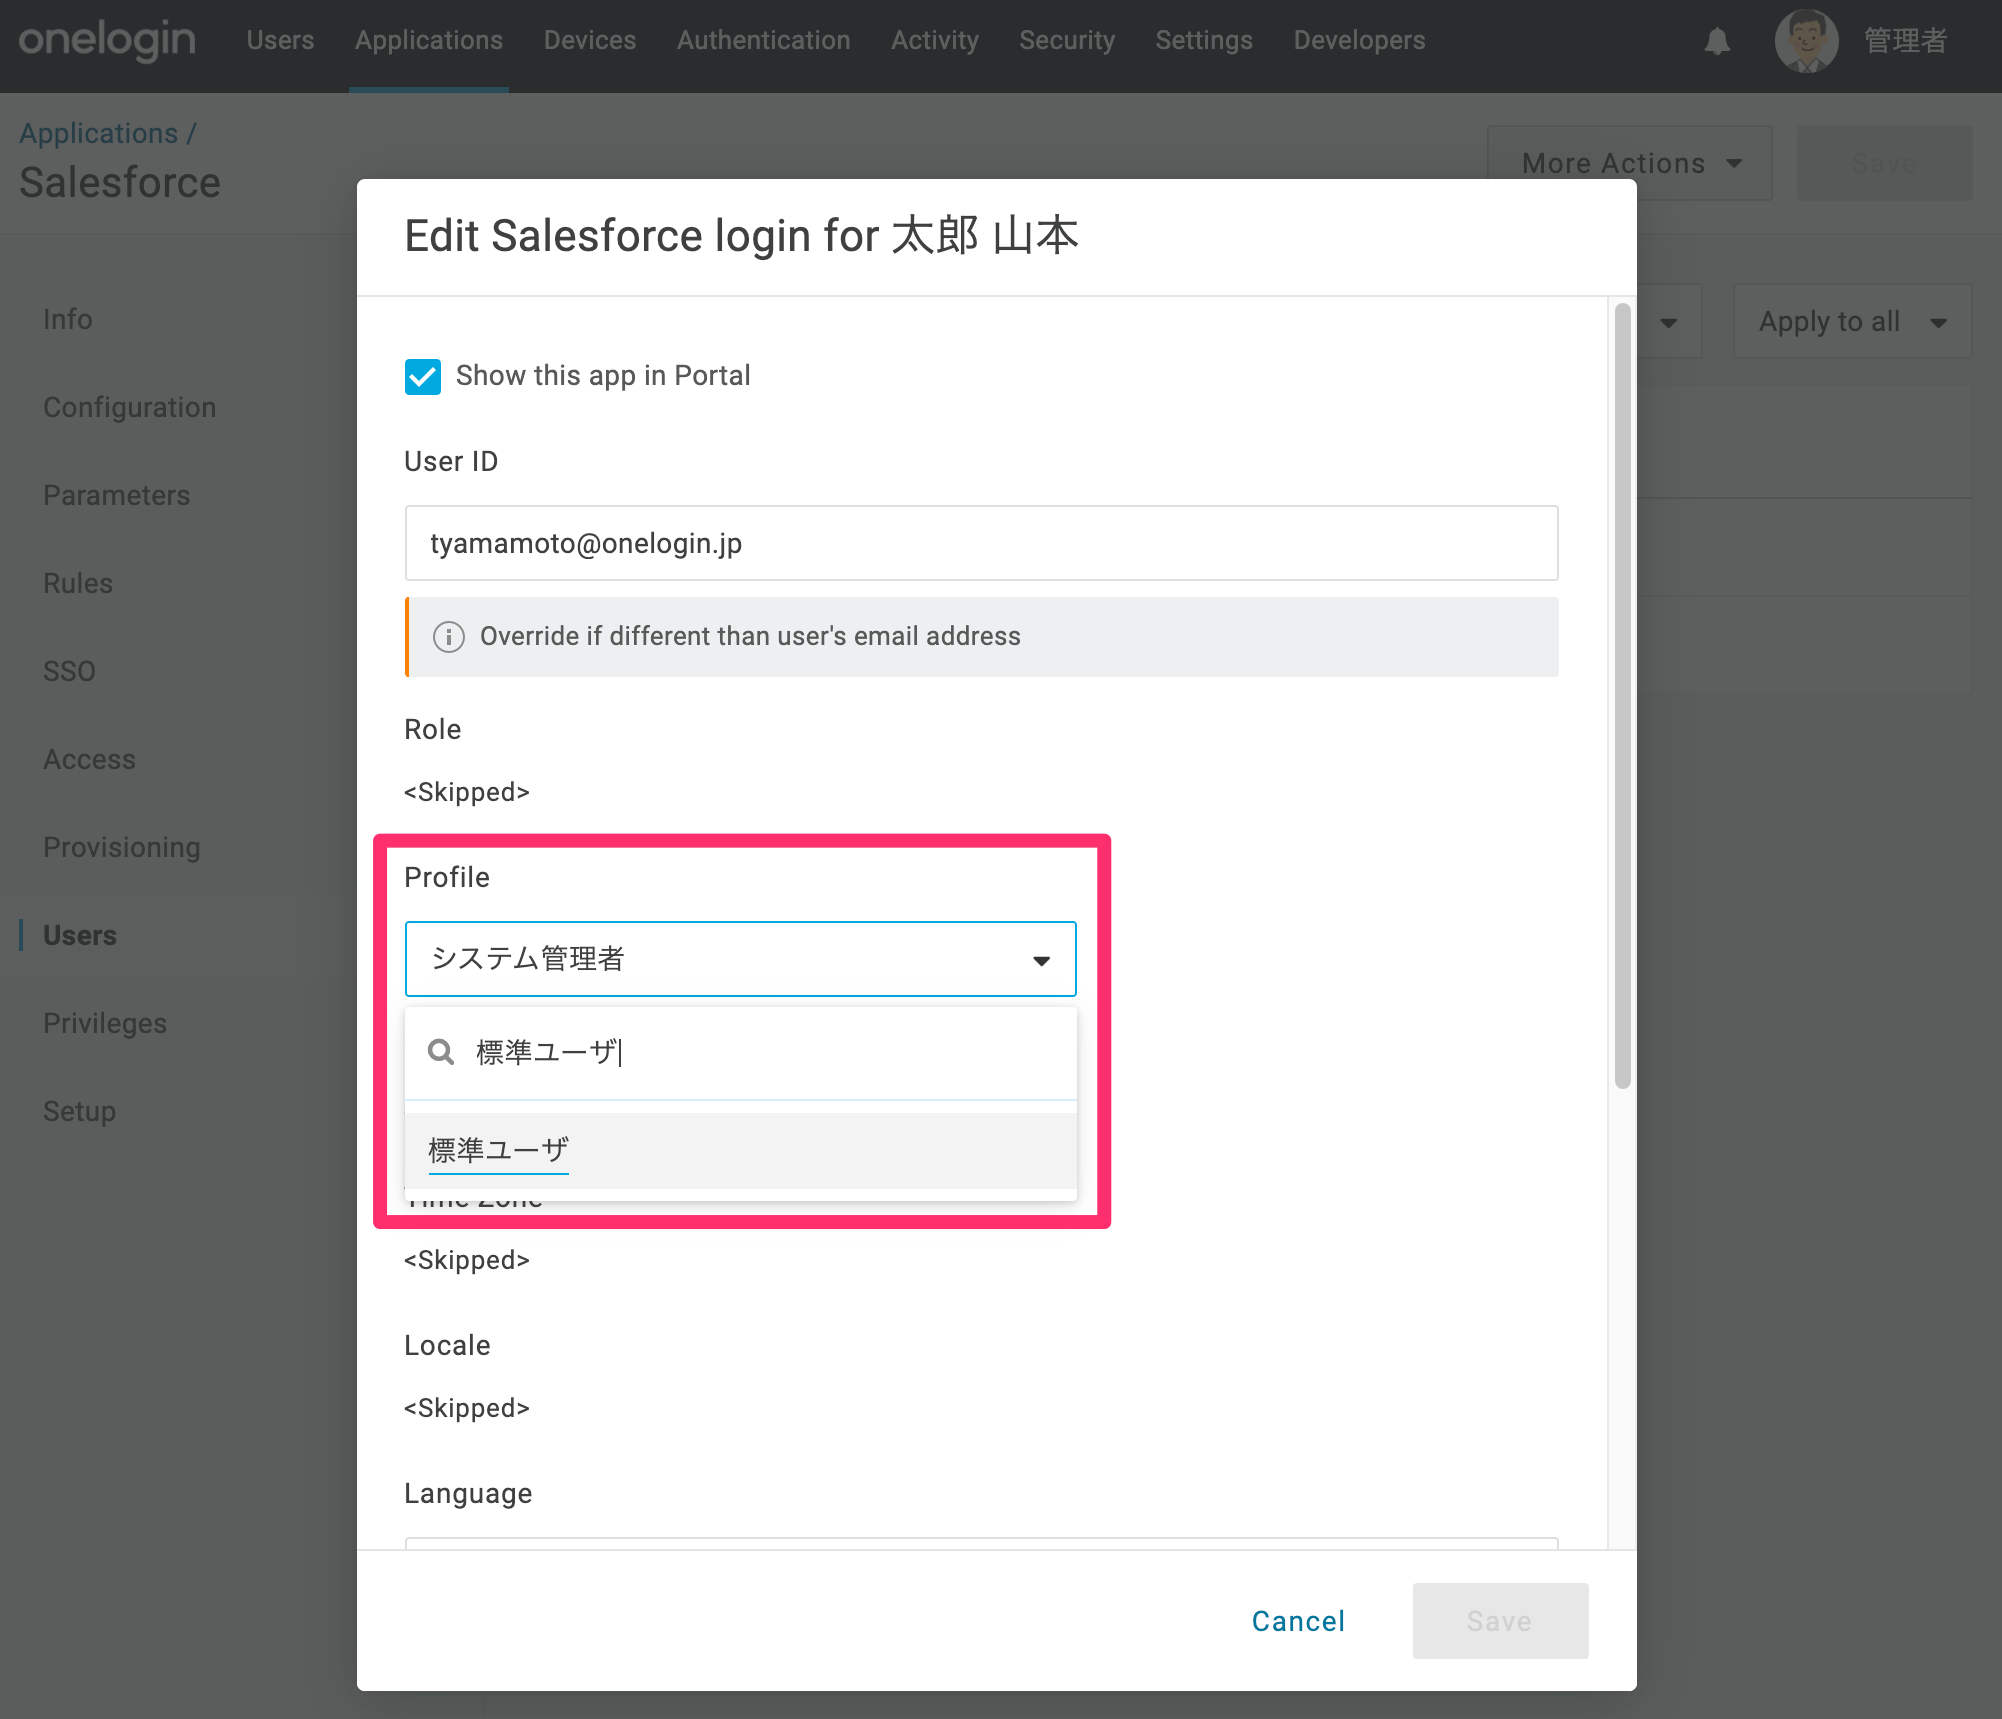The image size is (2002, 1719).
Task: Uncheck Show this app in Portal
Action: (423, 376)
